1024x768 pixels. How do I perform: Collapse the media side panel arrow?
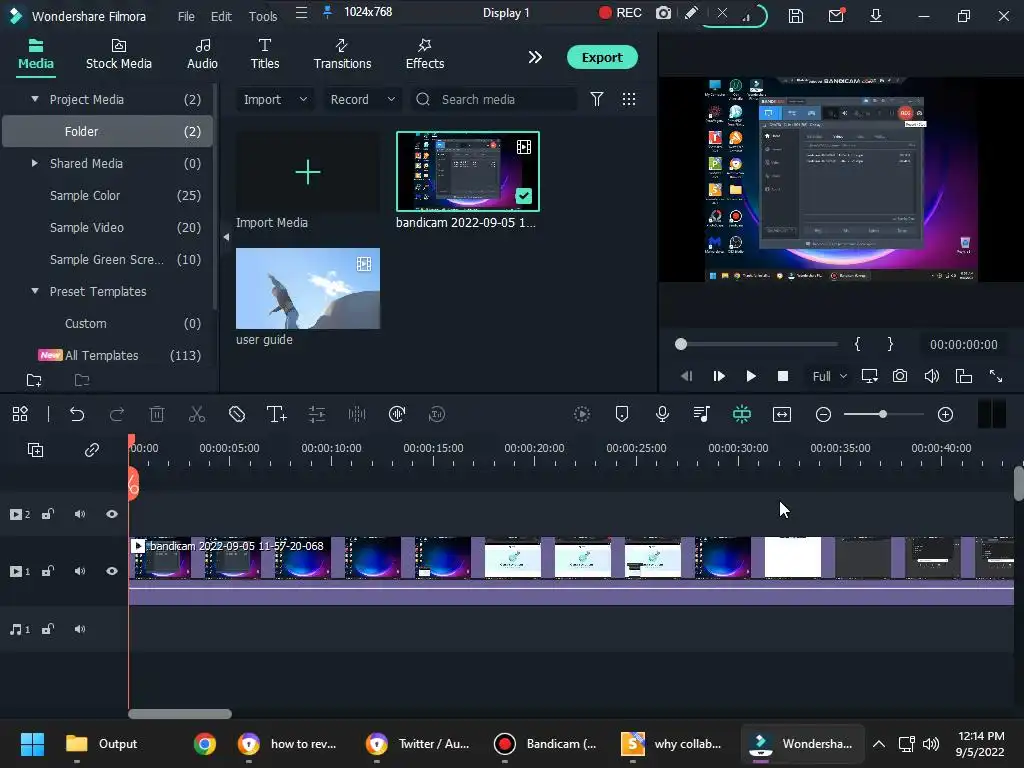click(x=226, y=237)
